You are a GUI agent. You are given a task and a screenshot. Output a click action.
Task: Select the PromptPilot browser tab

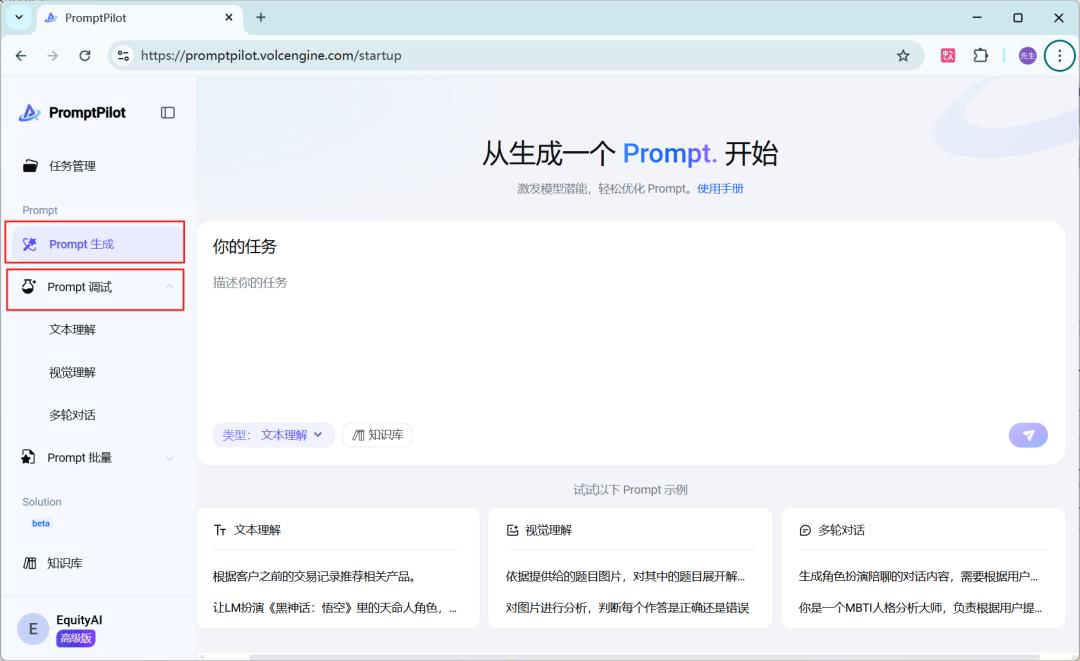pos(139,18)
